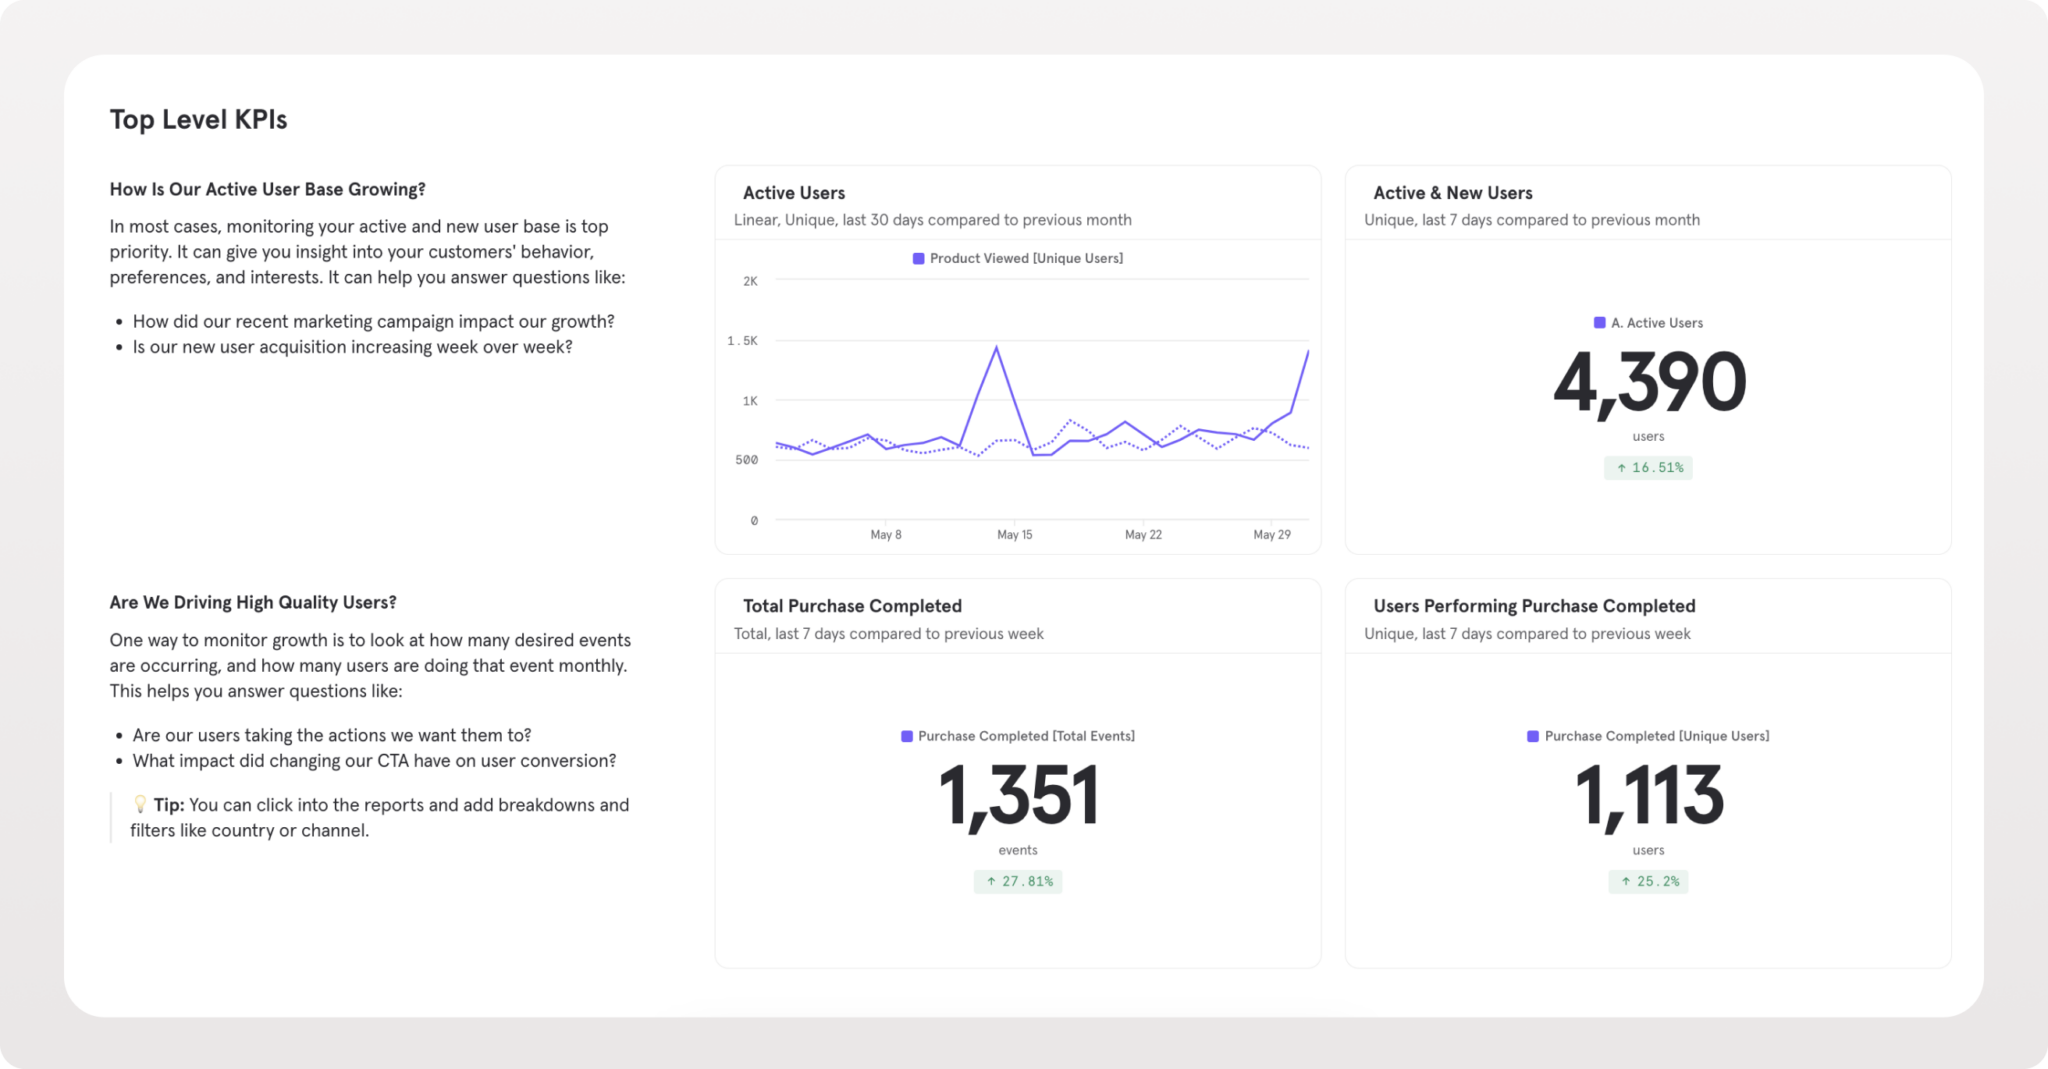Click the 1,351 events metric value
The height and width of the screenshot is (1069, 2048).
1018,796
